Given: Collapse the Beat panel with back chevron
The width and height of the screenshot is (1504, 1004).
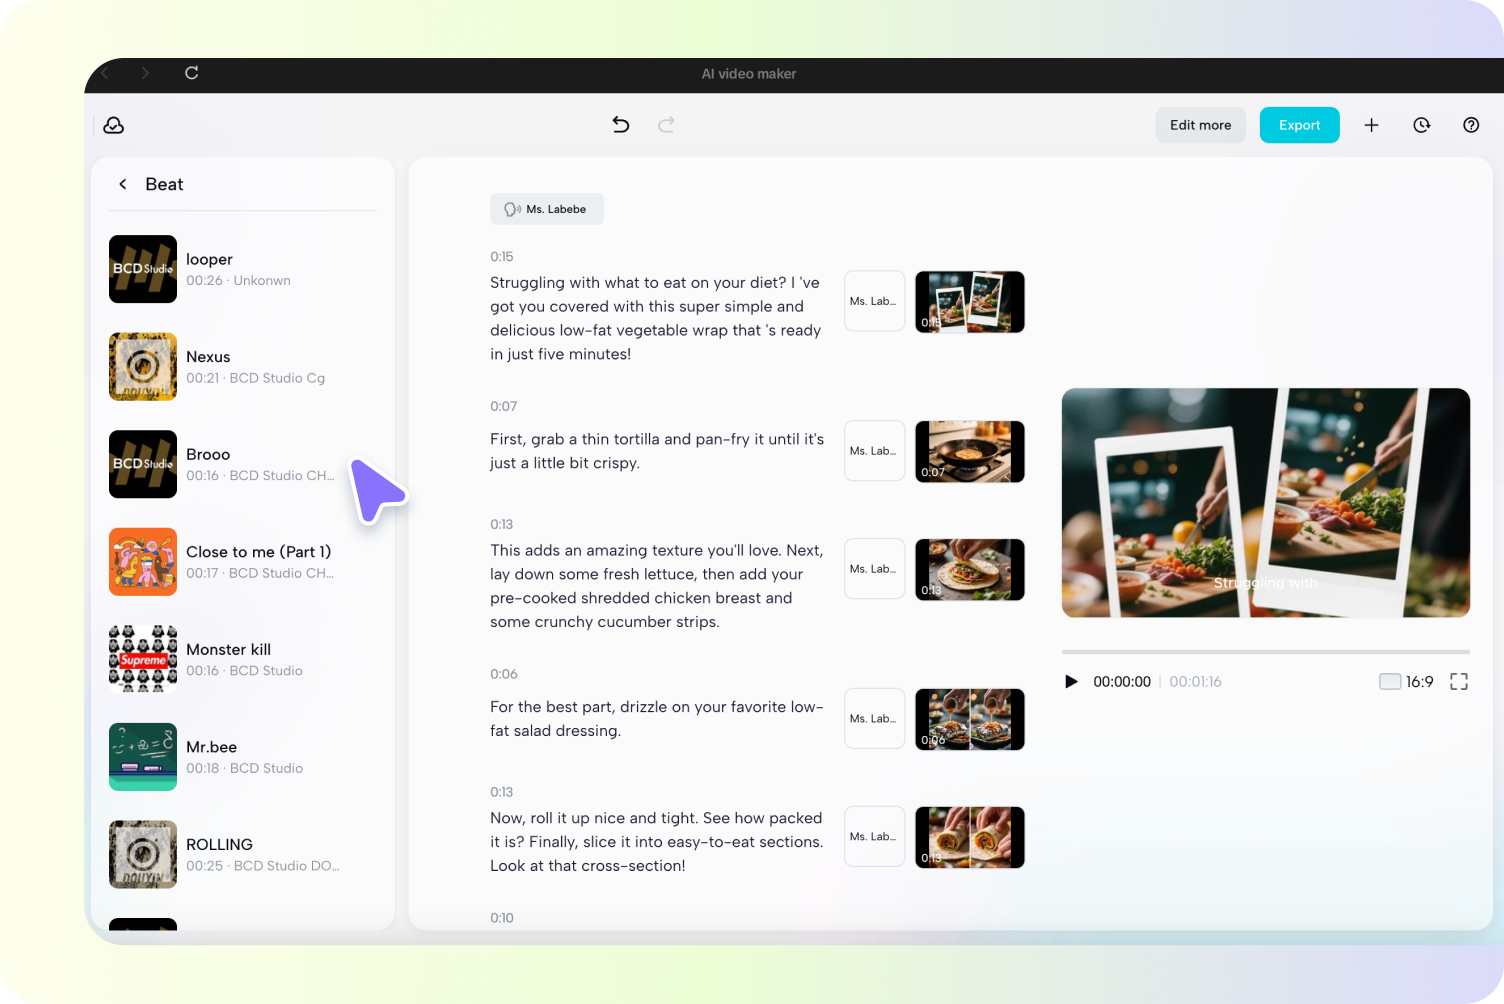Looking at the screenshot, I should tap(122, 184).
